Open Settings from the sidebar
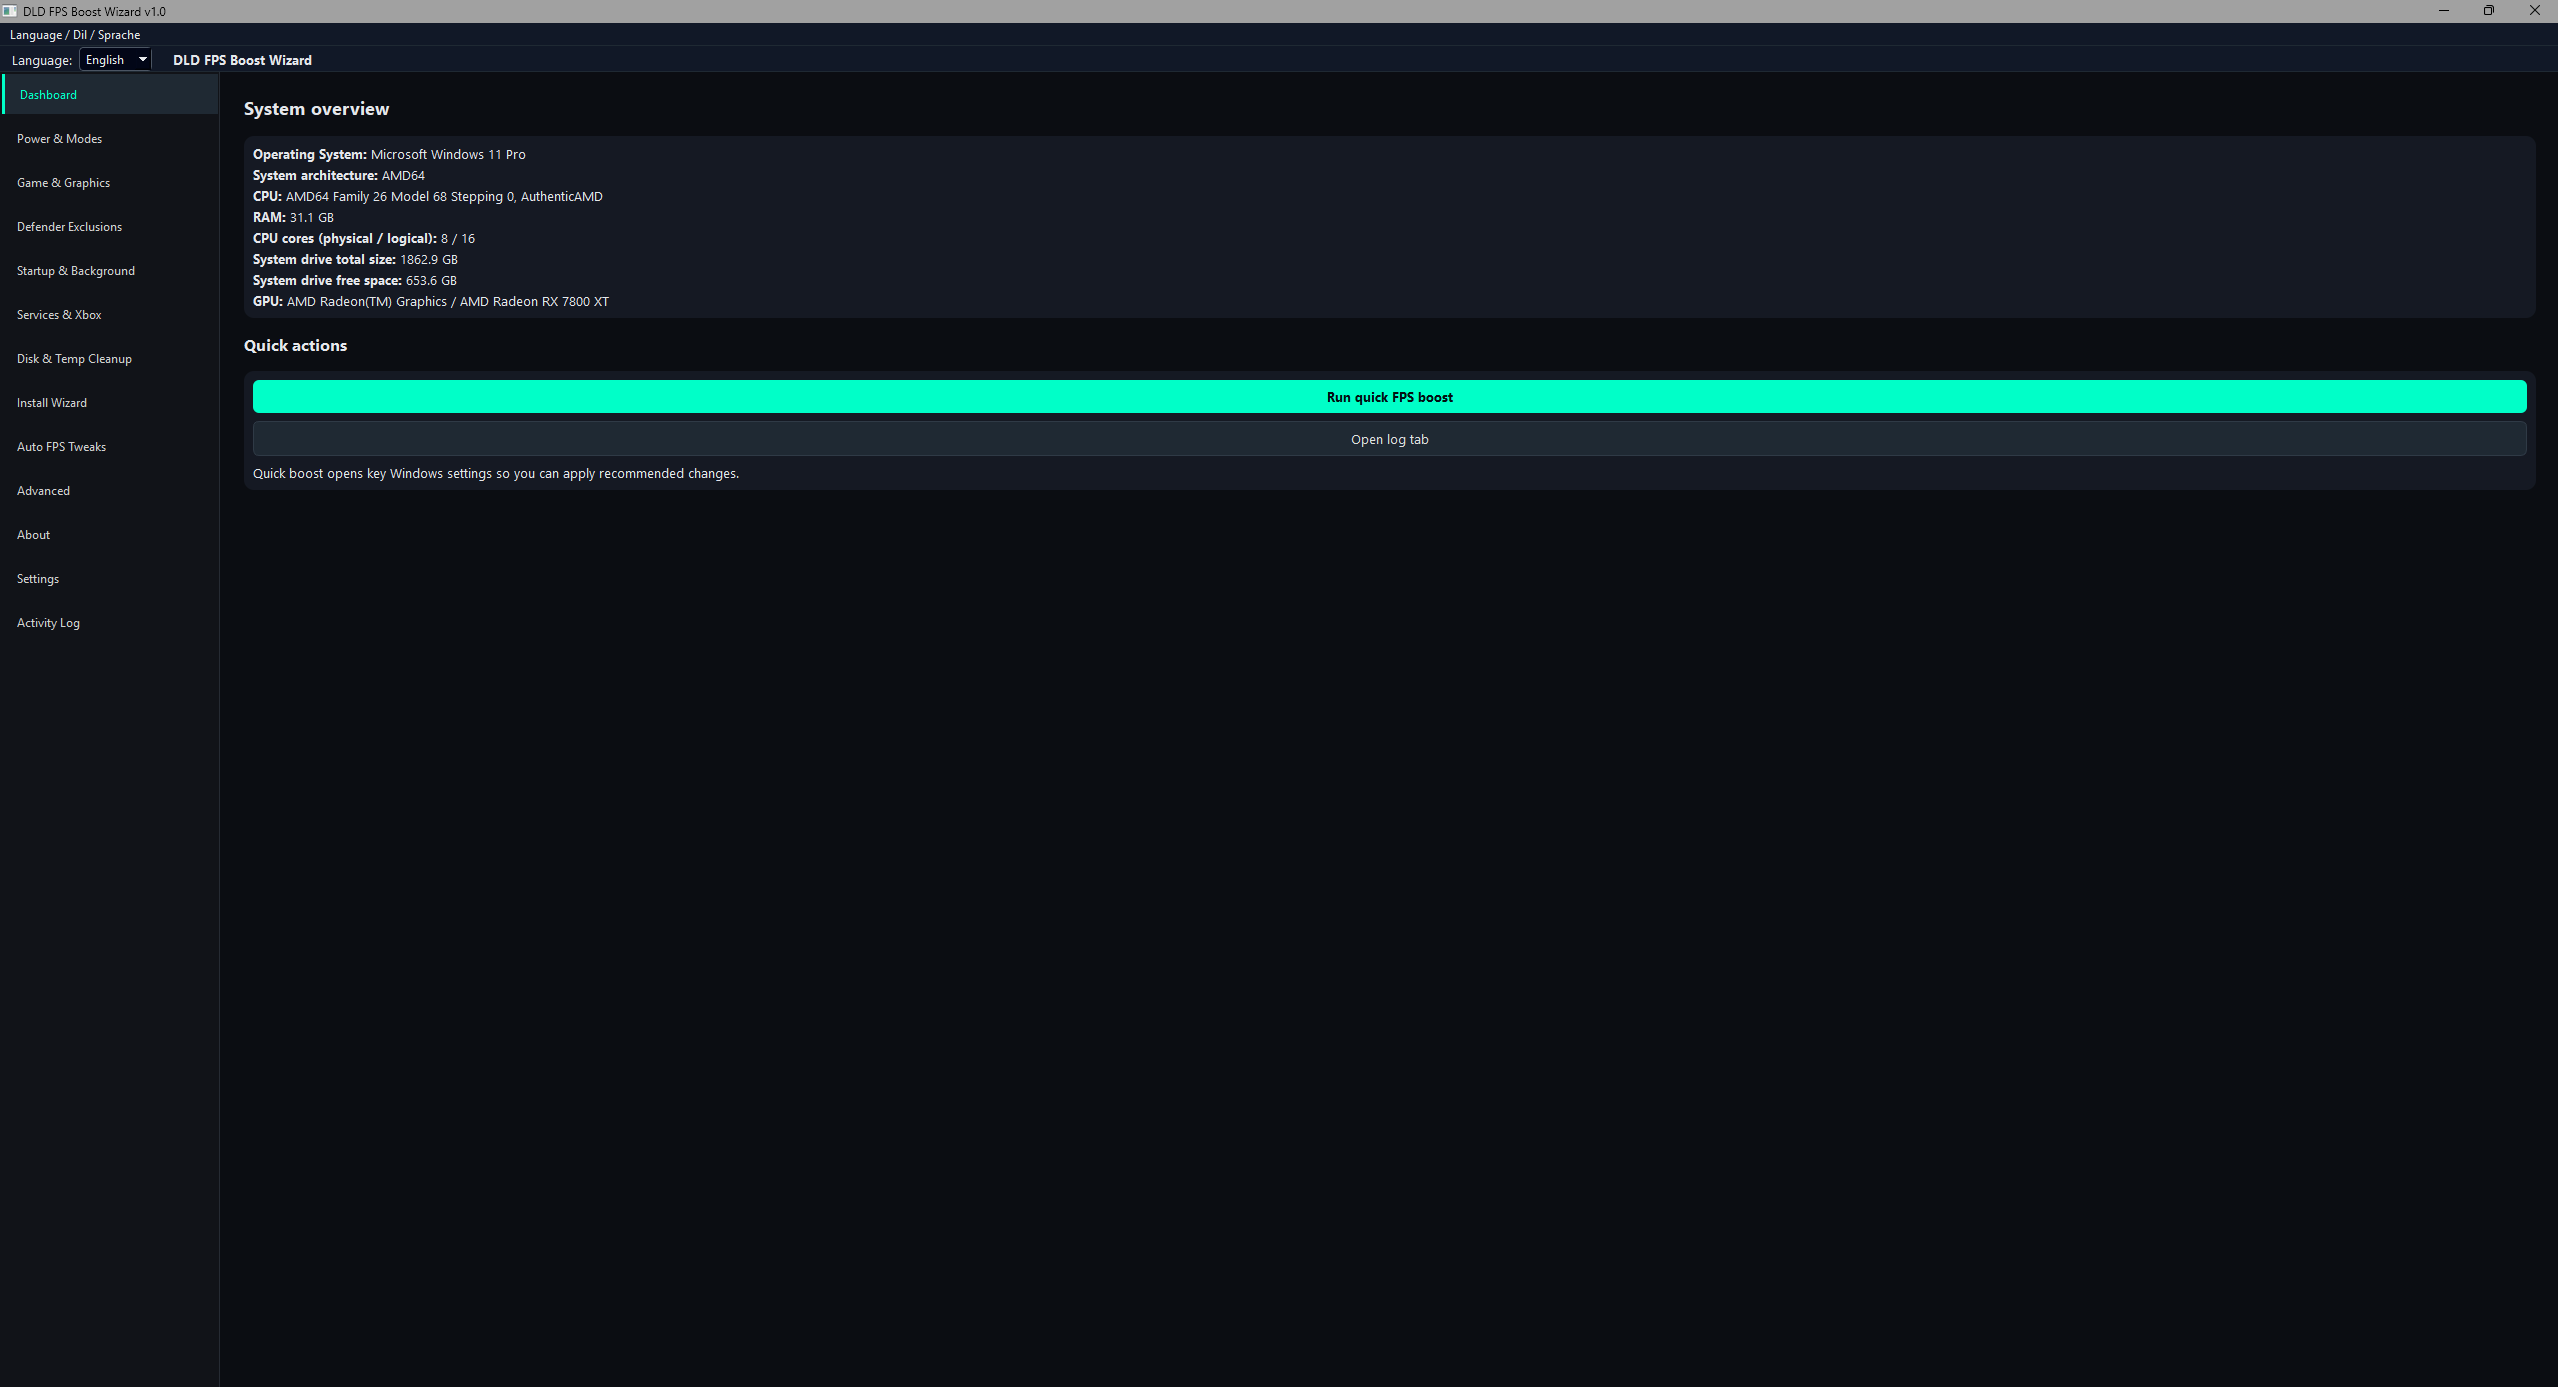The image size is (2558, 1387). point(38,579)
